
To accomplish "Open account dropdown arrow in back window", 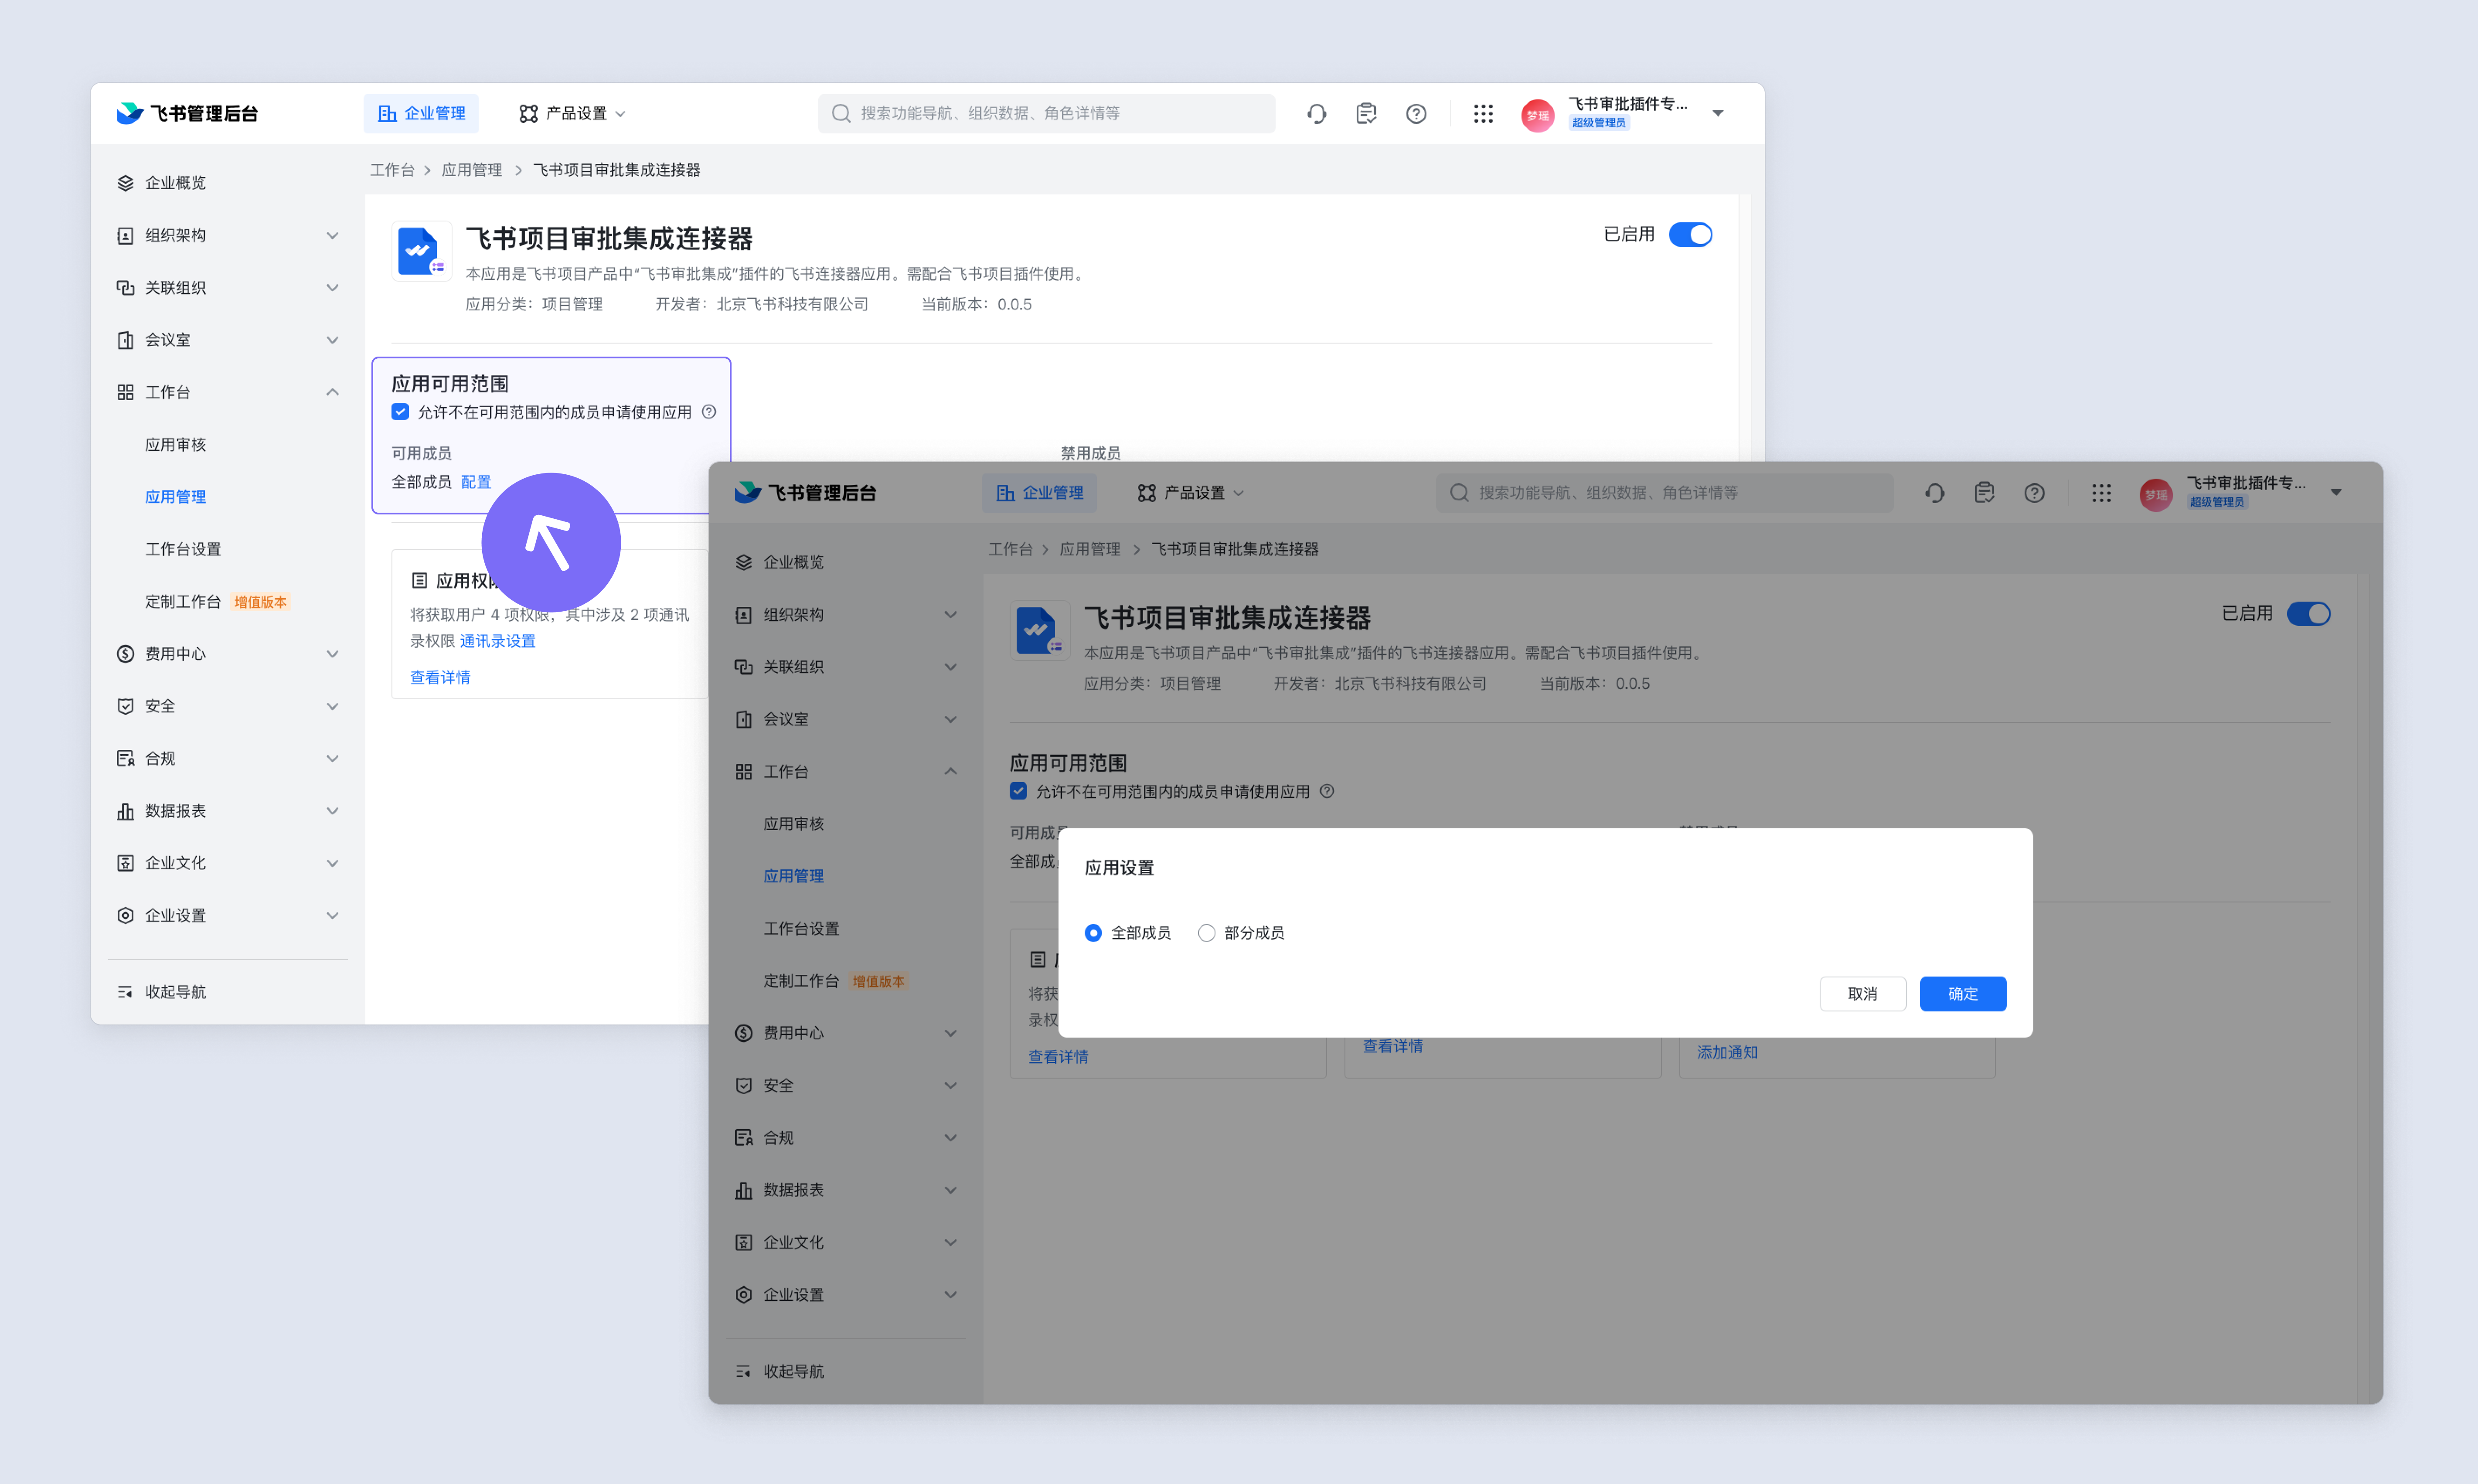I will pos(1718,113).
